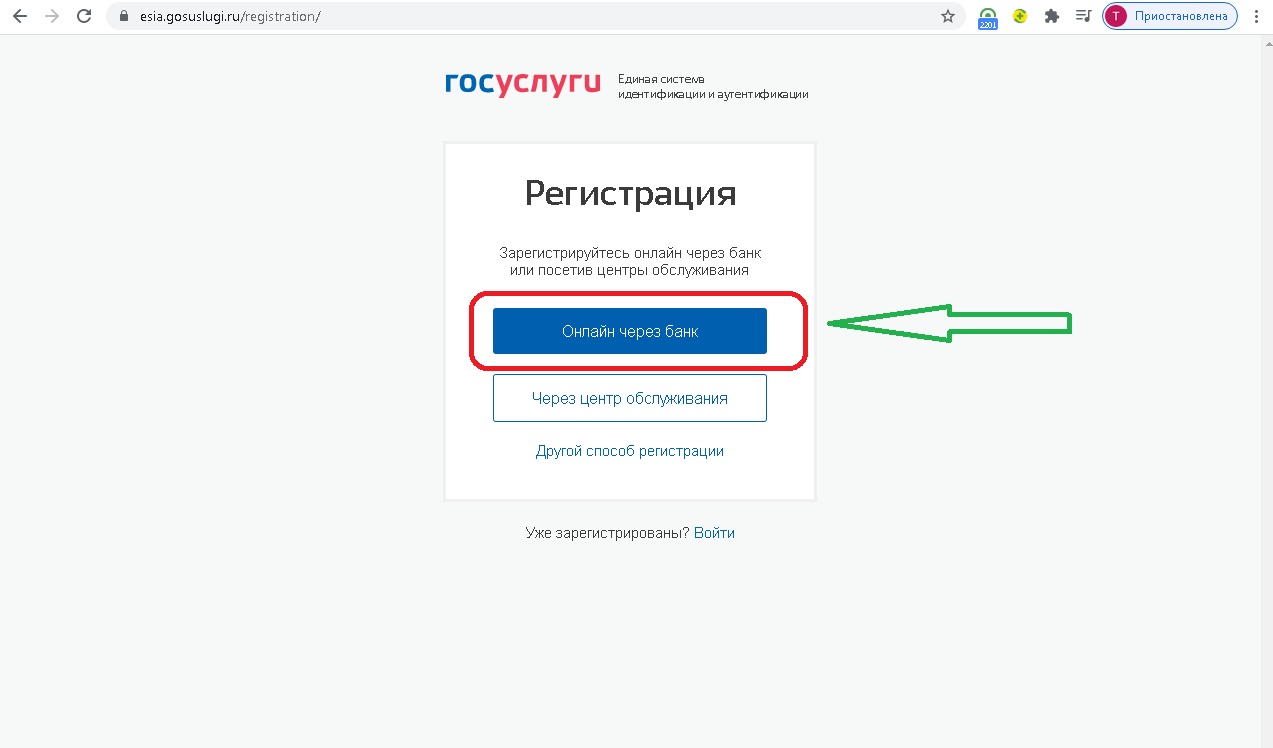Open the green extension icon with badge
Viewport: 1273px width, 748px height.
tap(988, 18)
